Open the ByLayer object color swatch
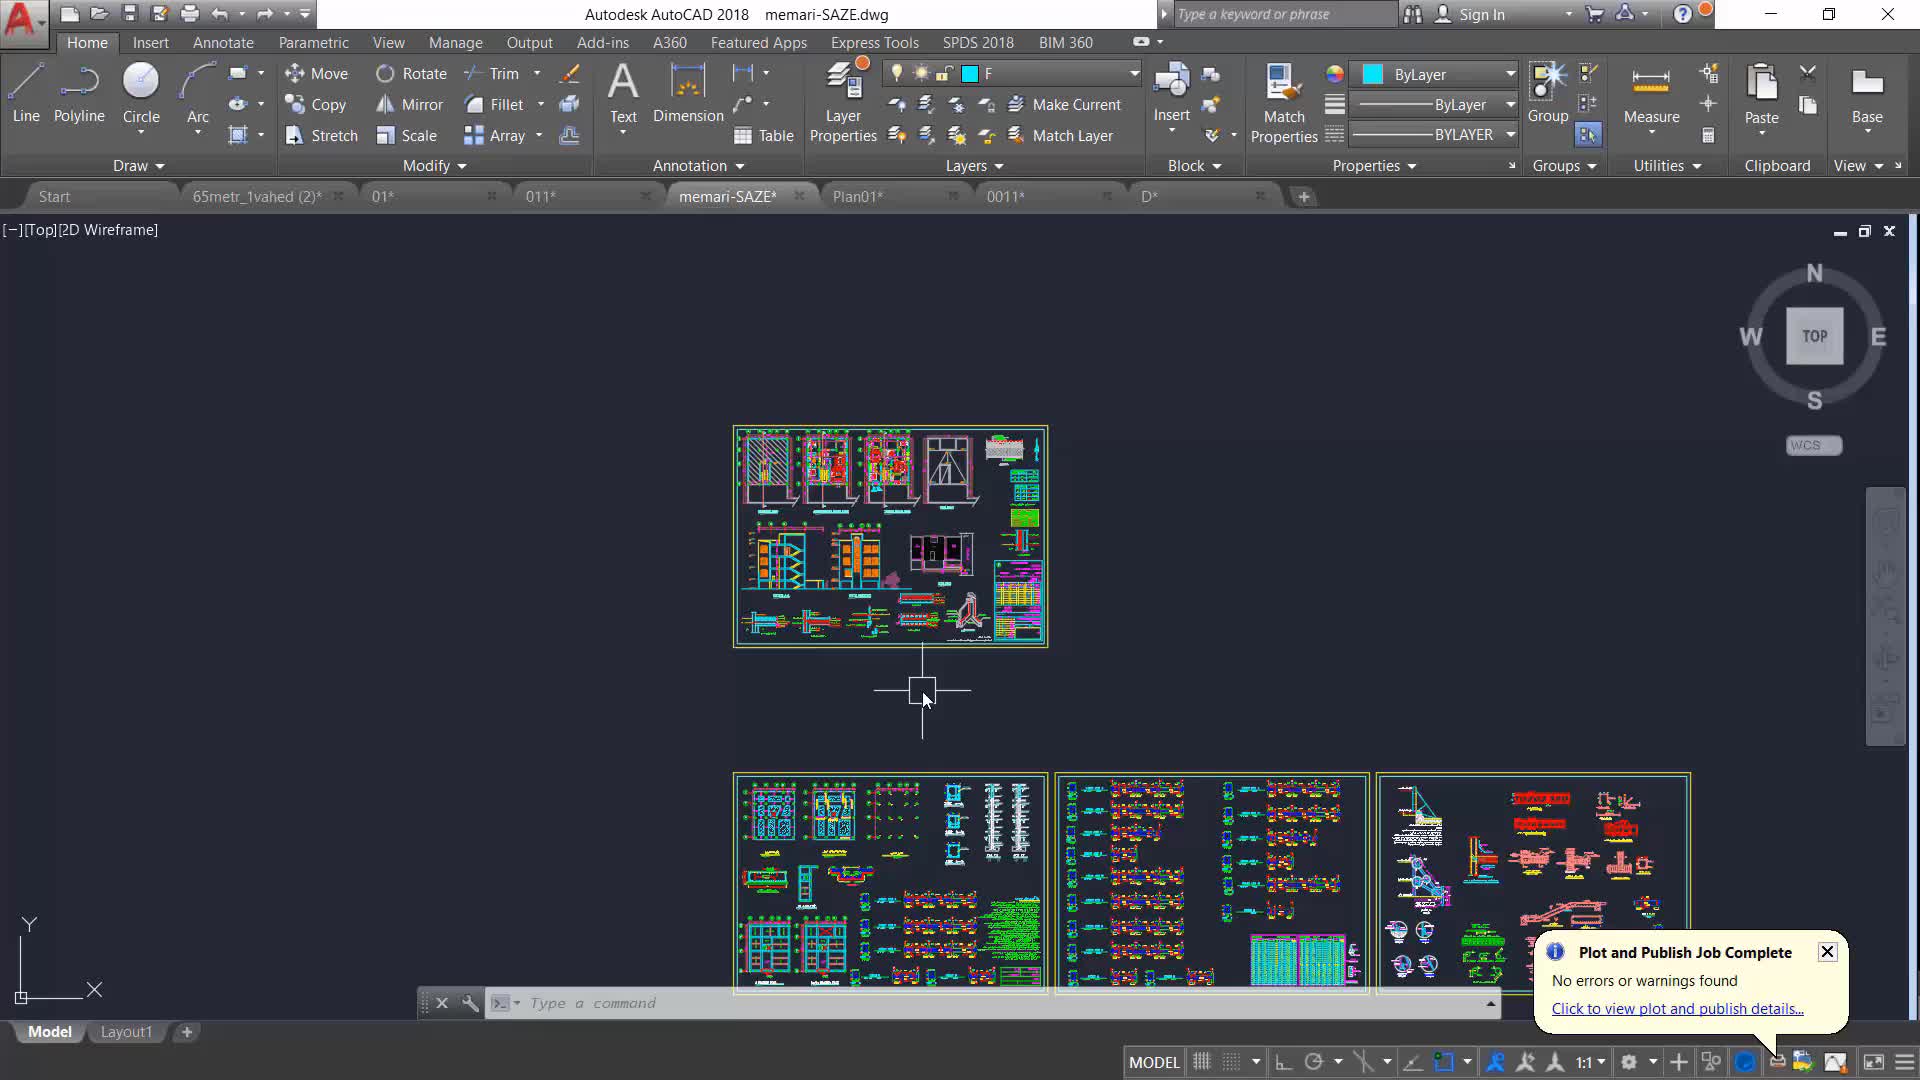Viewport: 1920px width, 1080px height. pos(1373,75)
